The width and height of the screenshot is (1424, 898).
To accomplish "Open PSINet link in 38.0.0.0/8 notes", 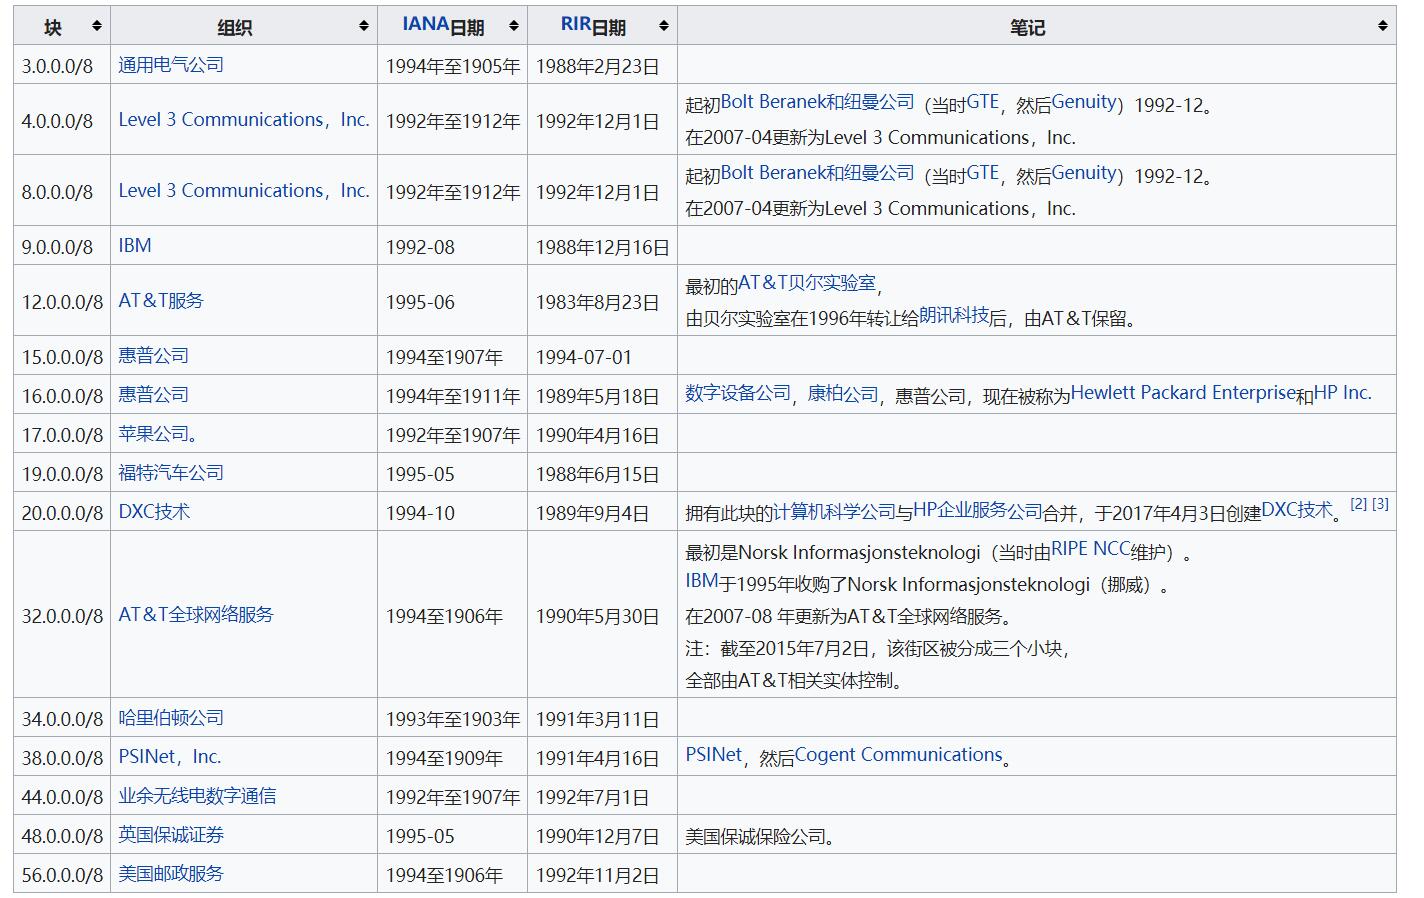I will 714,755.
